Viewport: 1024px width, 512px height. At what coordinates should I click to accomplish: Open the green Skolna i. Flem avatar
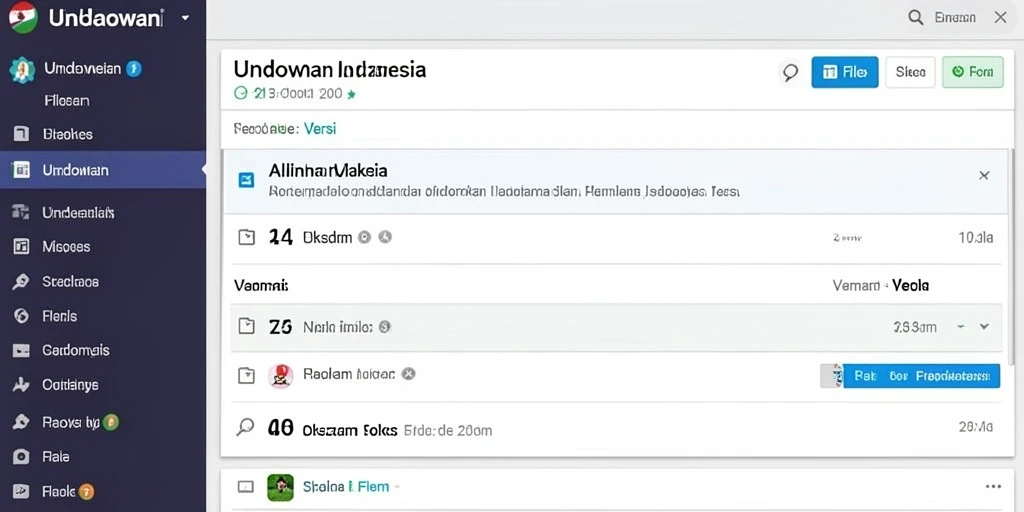(x=280, y=487)
